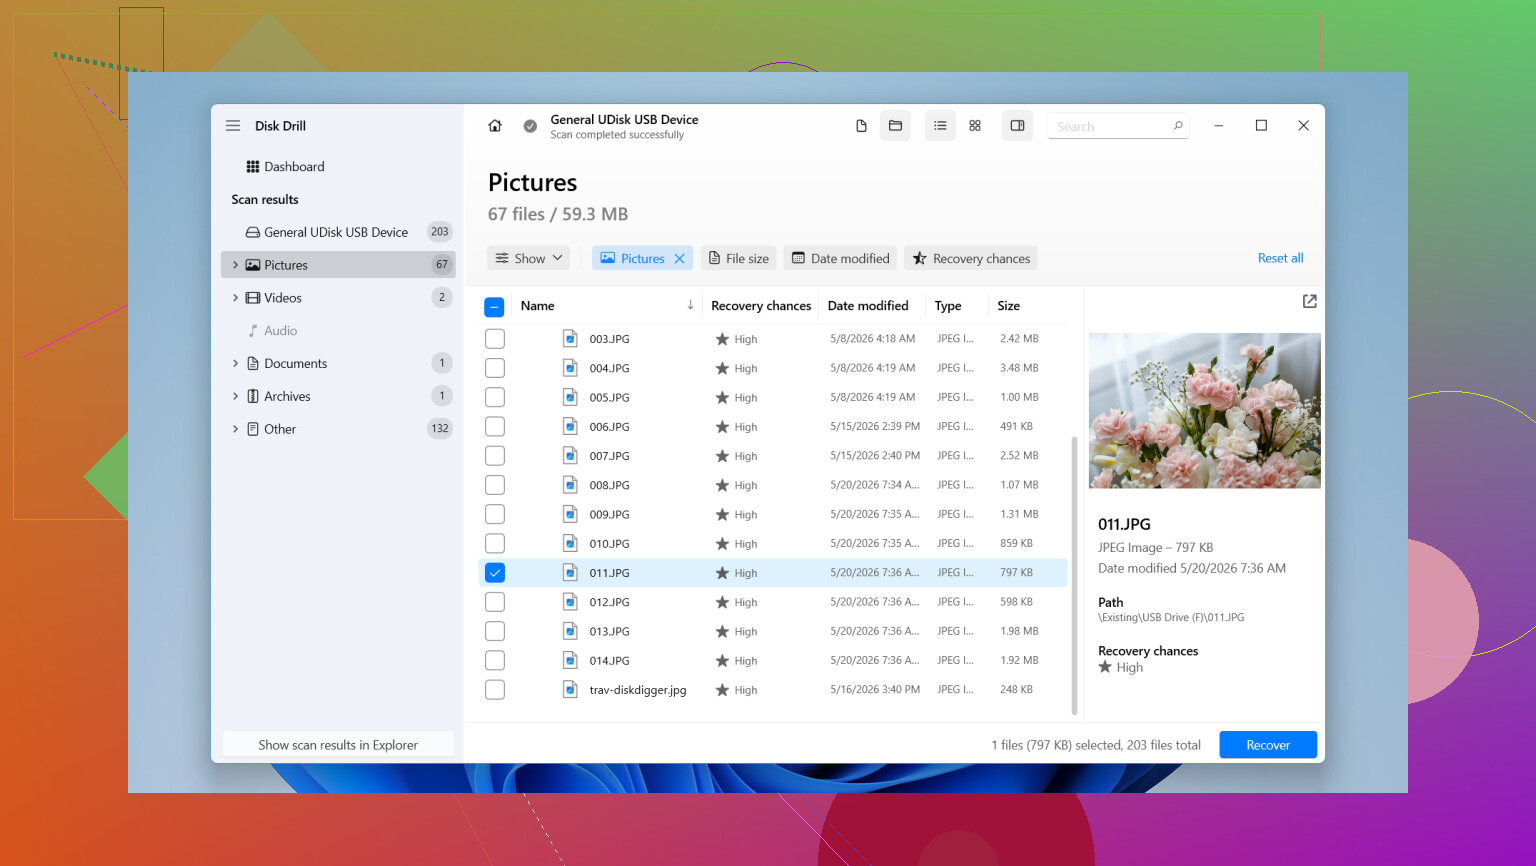Screen dimensions: 1536x866
Task: Click the file list vertical scrollbar
Action: (1075, 575)
